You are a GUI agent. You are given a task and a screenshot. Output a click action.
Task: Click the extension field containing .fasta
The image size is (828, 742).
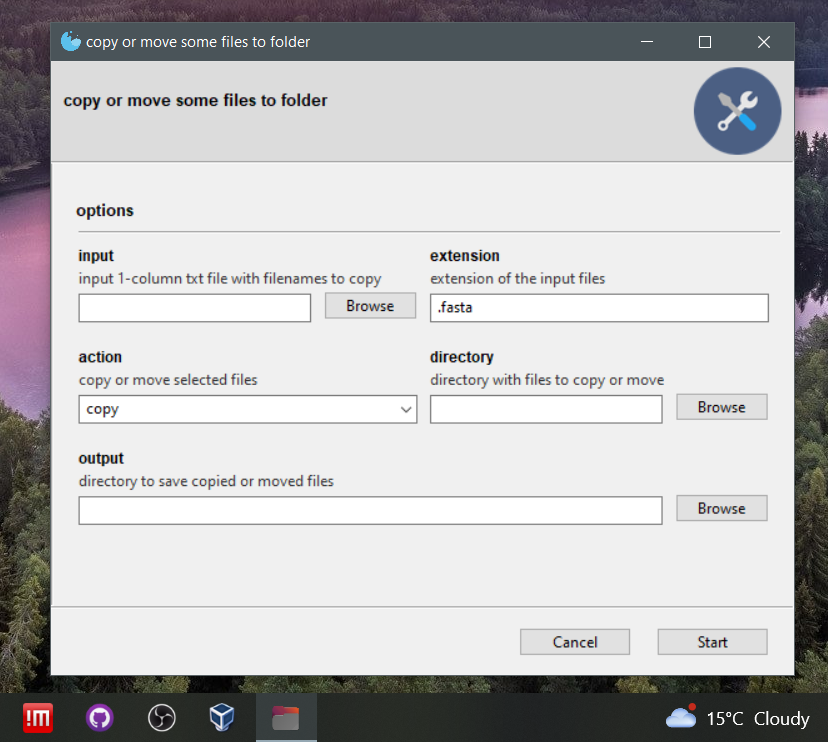click(599, 308)
